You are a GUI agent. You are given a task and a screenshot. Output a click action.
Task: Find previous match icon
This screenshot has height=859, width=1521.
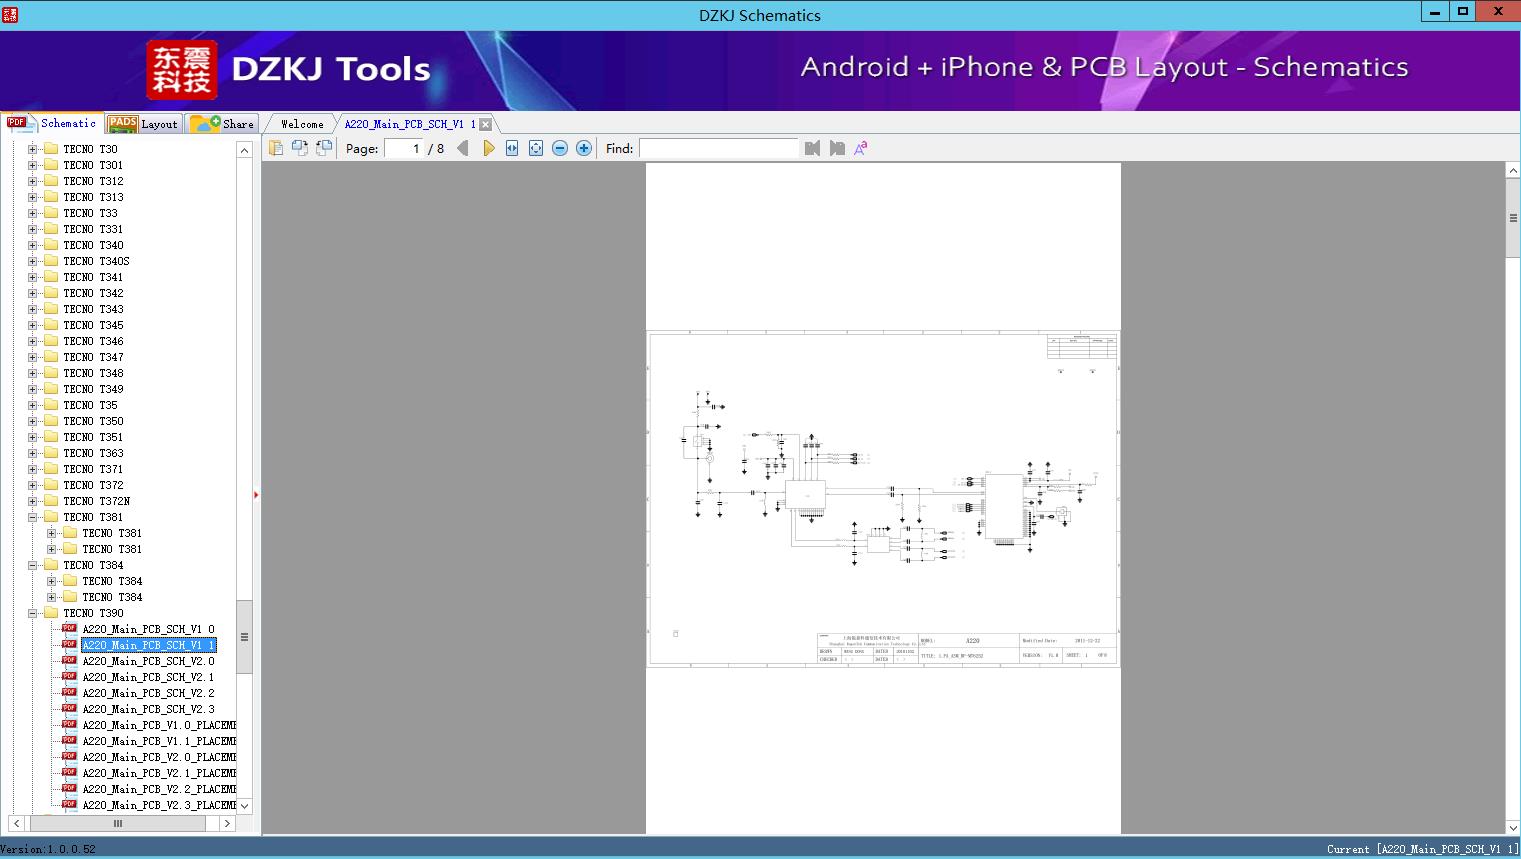(x=812, y=148)
